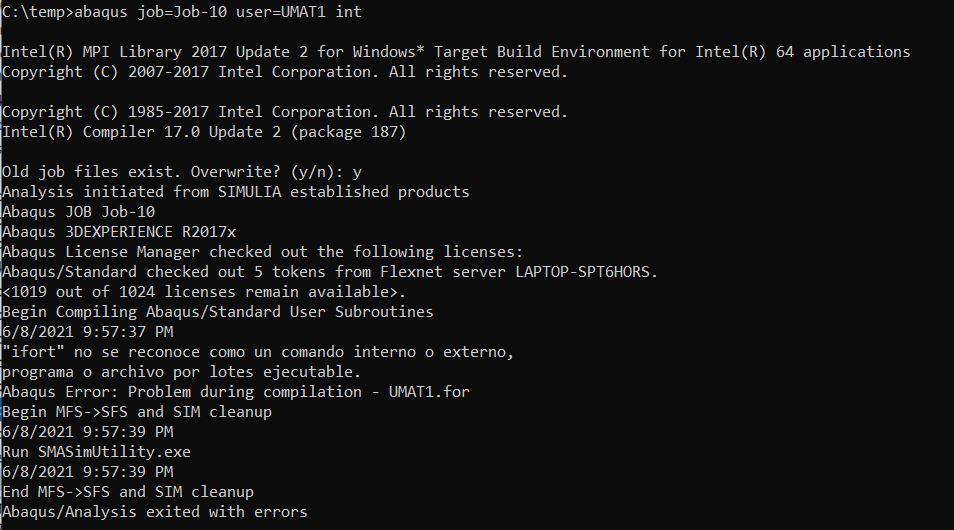Click the 'Run SMASimUtility.exe' line
954x530 pixels.
point(96,452)
